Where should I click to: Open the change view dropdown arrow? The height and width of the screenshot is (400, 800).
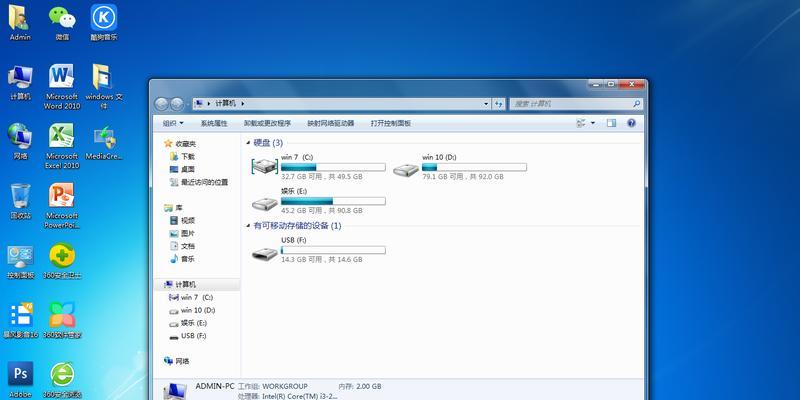[592, 123]
